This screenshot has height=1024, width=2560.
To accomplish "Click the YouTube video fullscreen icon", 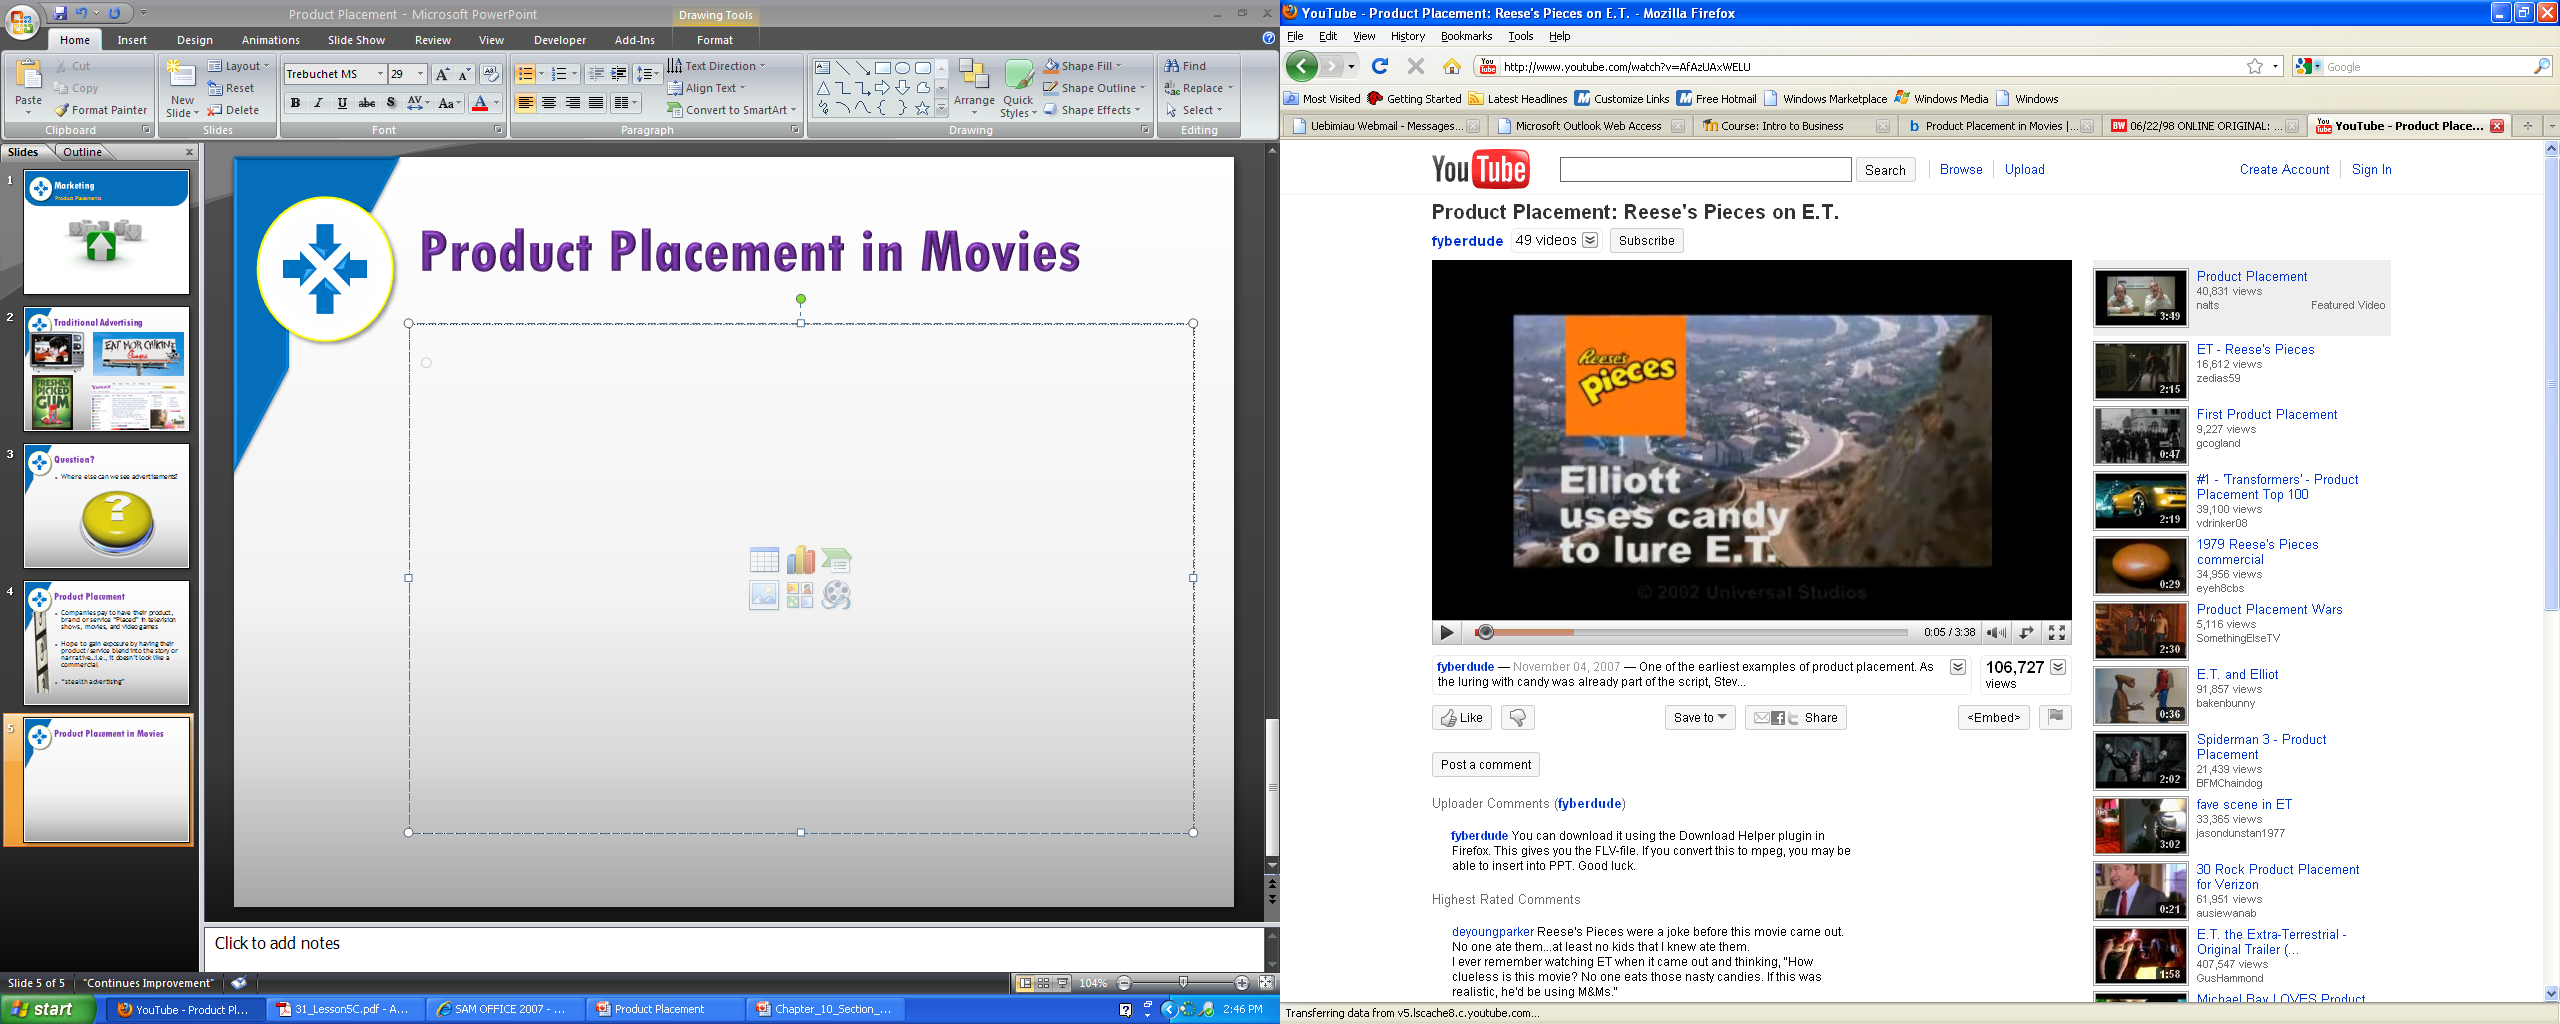I will point(2055,632).
